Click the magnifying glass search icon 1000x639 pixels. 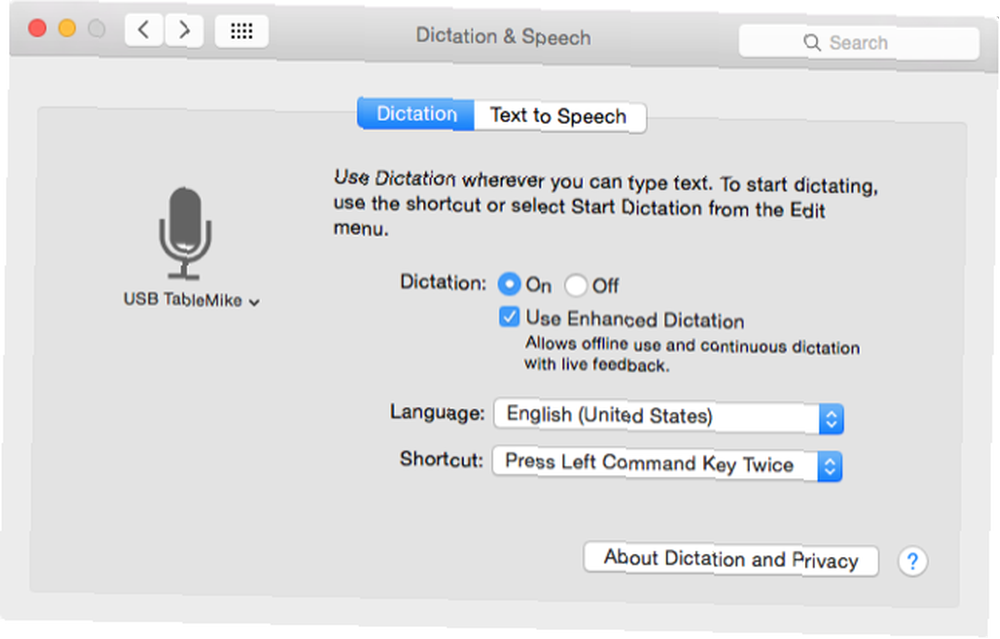pyautogui.click(x=812, y=43)
